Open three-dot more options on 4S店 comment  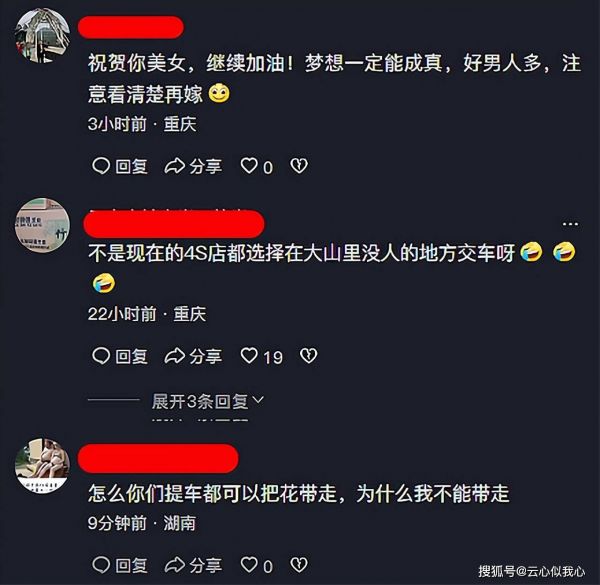tap(570, 224)
